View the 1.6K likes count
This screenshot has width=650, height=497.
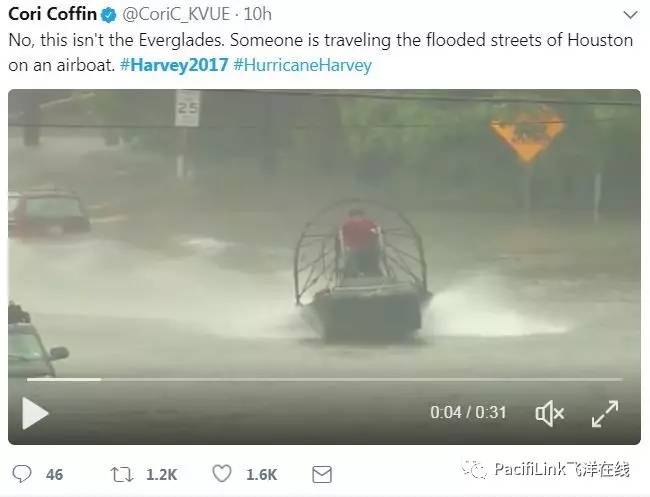[x=262, y=475]
